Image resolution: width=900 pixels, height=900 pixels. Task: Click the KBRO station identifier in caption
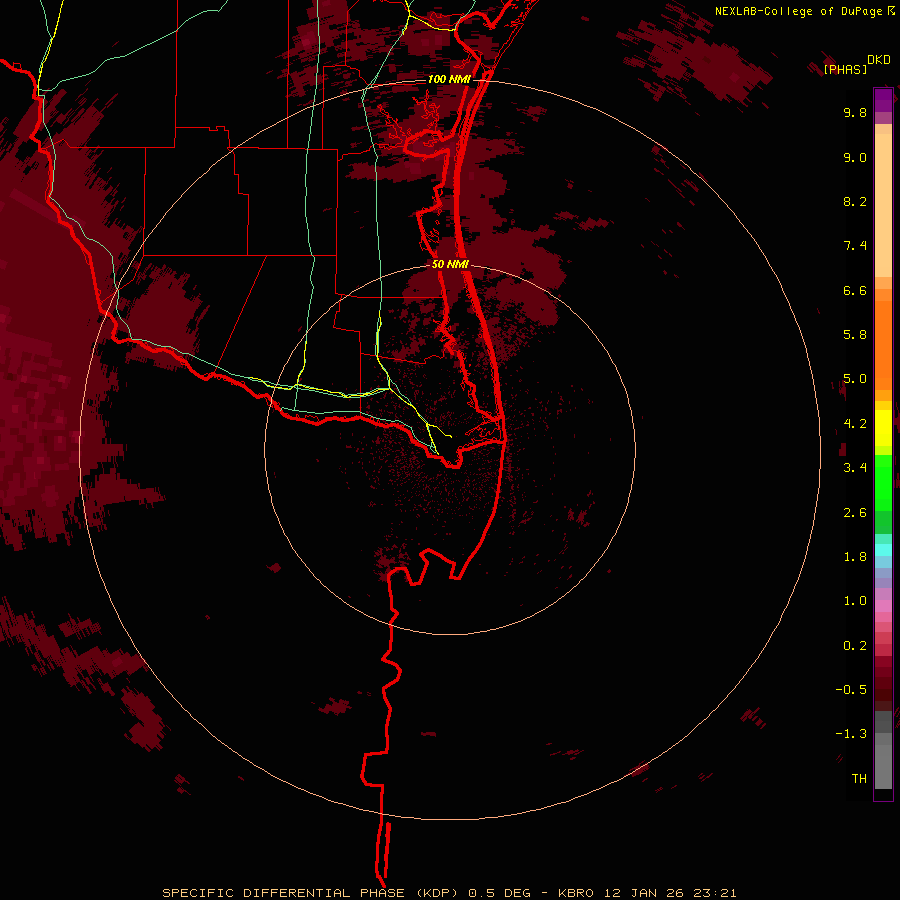click(576, 893)
